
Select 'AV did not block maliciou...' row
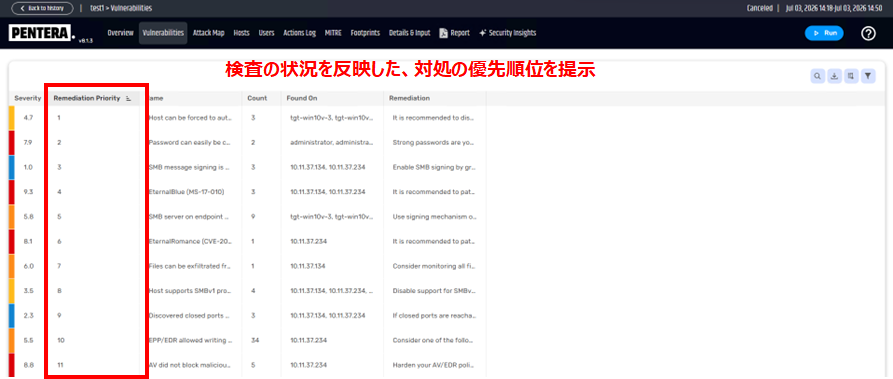pyautogui.click(x=189, y=365)
